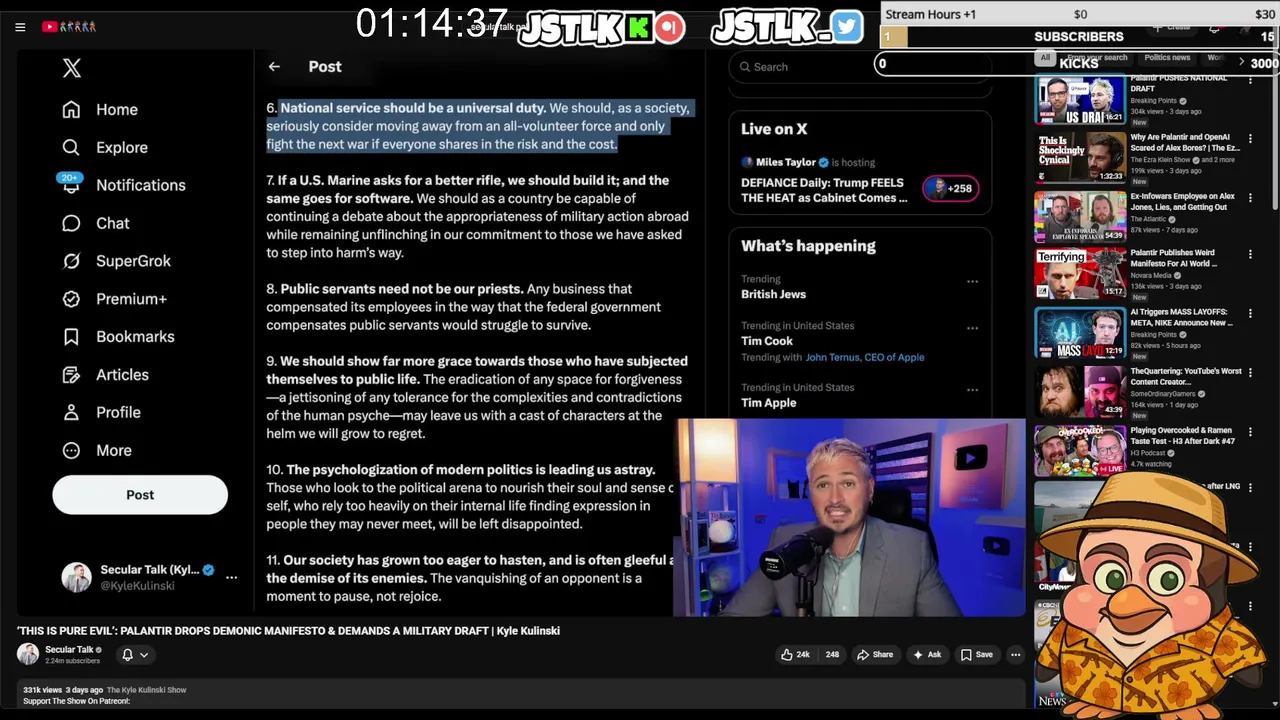Click the Ask button

tap(926, 655)
